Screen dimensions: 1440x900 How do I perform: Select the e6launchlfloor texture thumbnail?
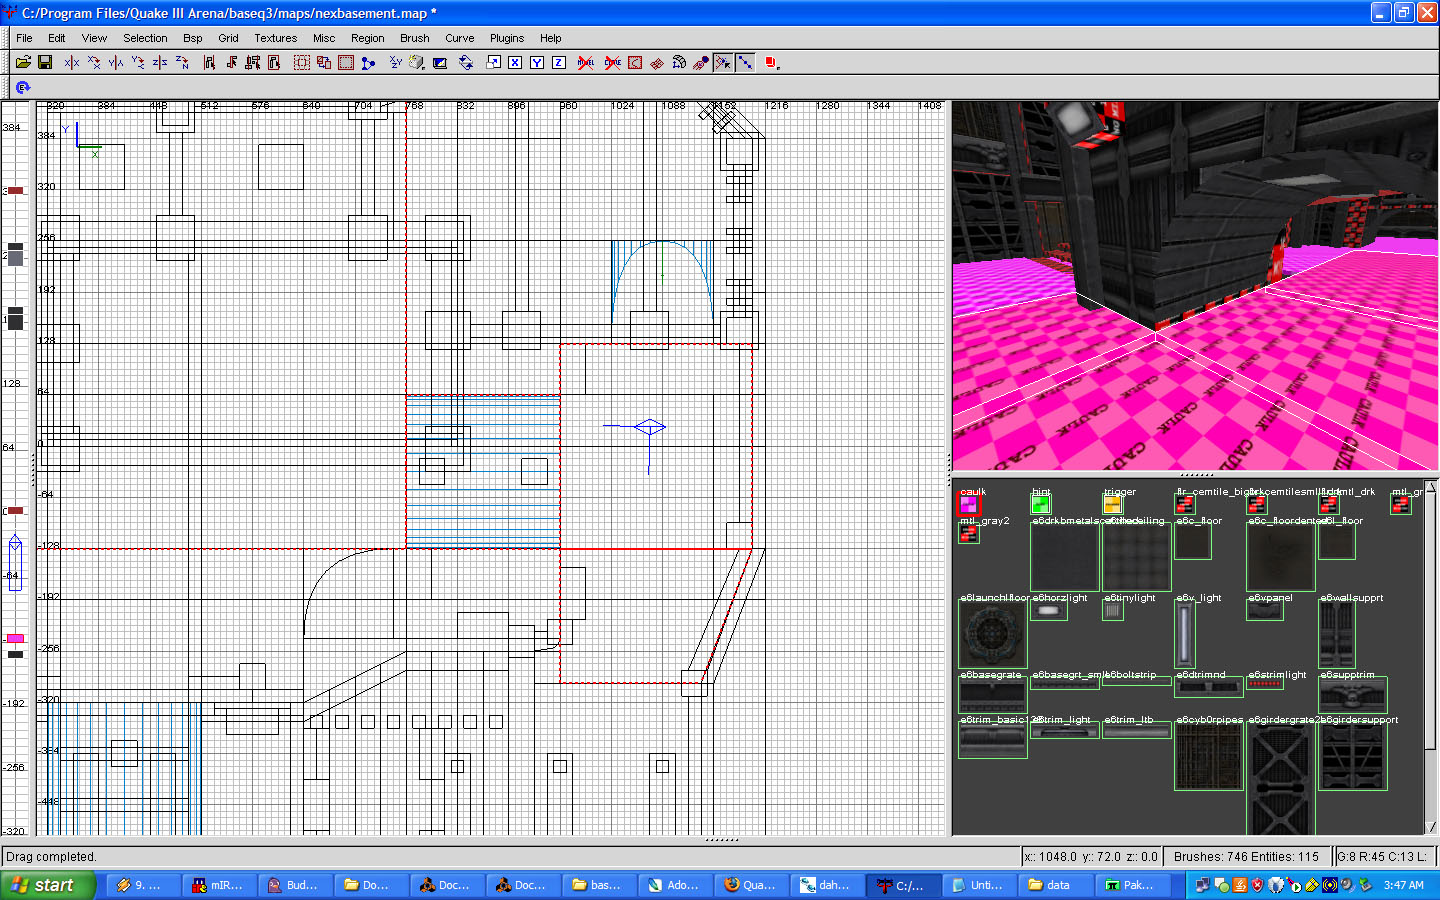point(992,635)
